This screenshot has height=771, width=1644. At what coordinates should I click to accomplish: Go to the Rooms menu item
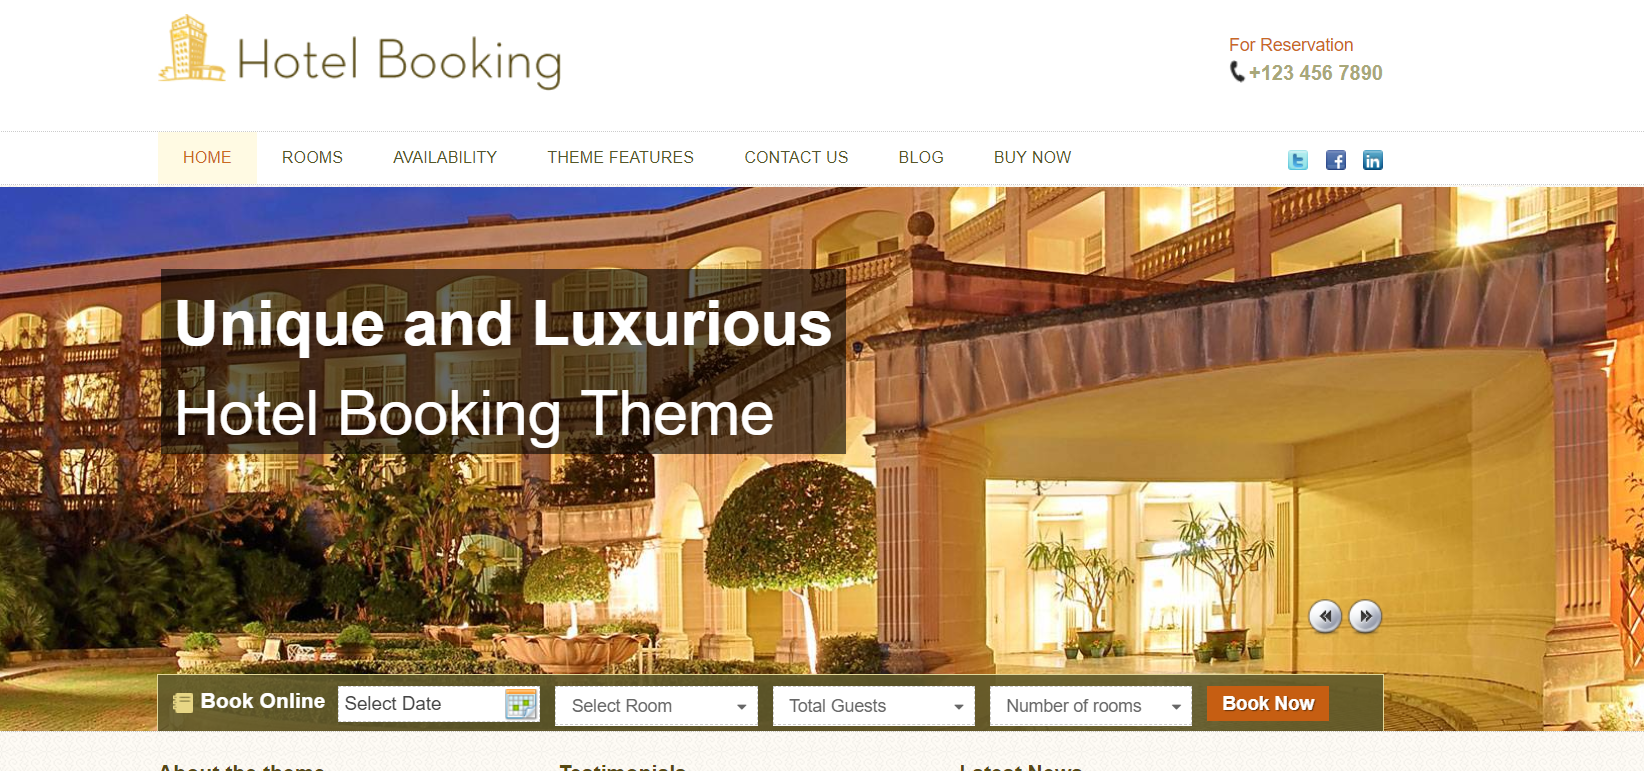tap(312, 158)
